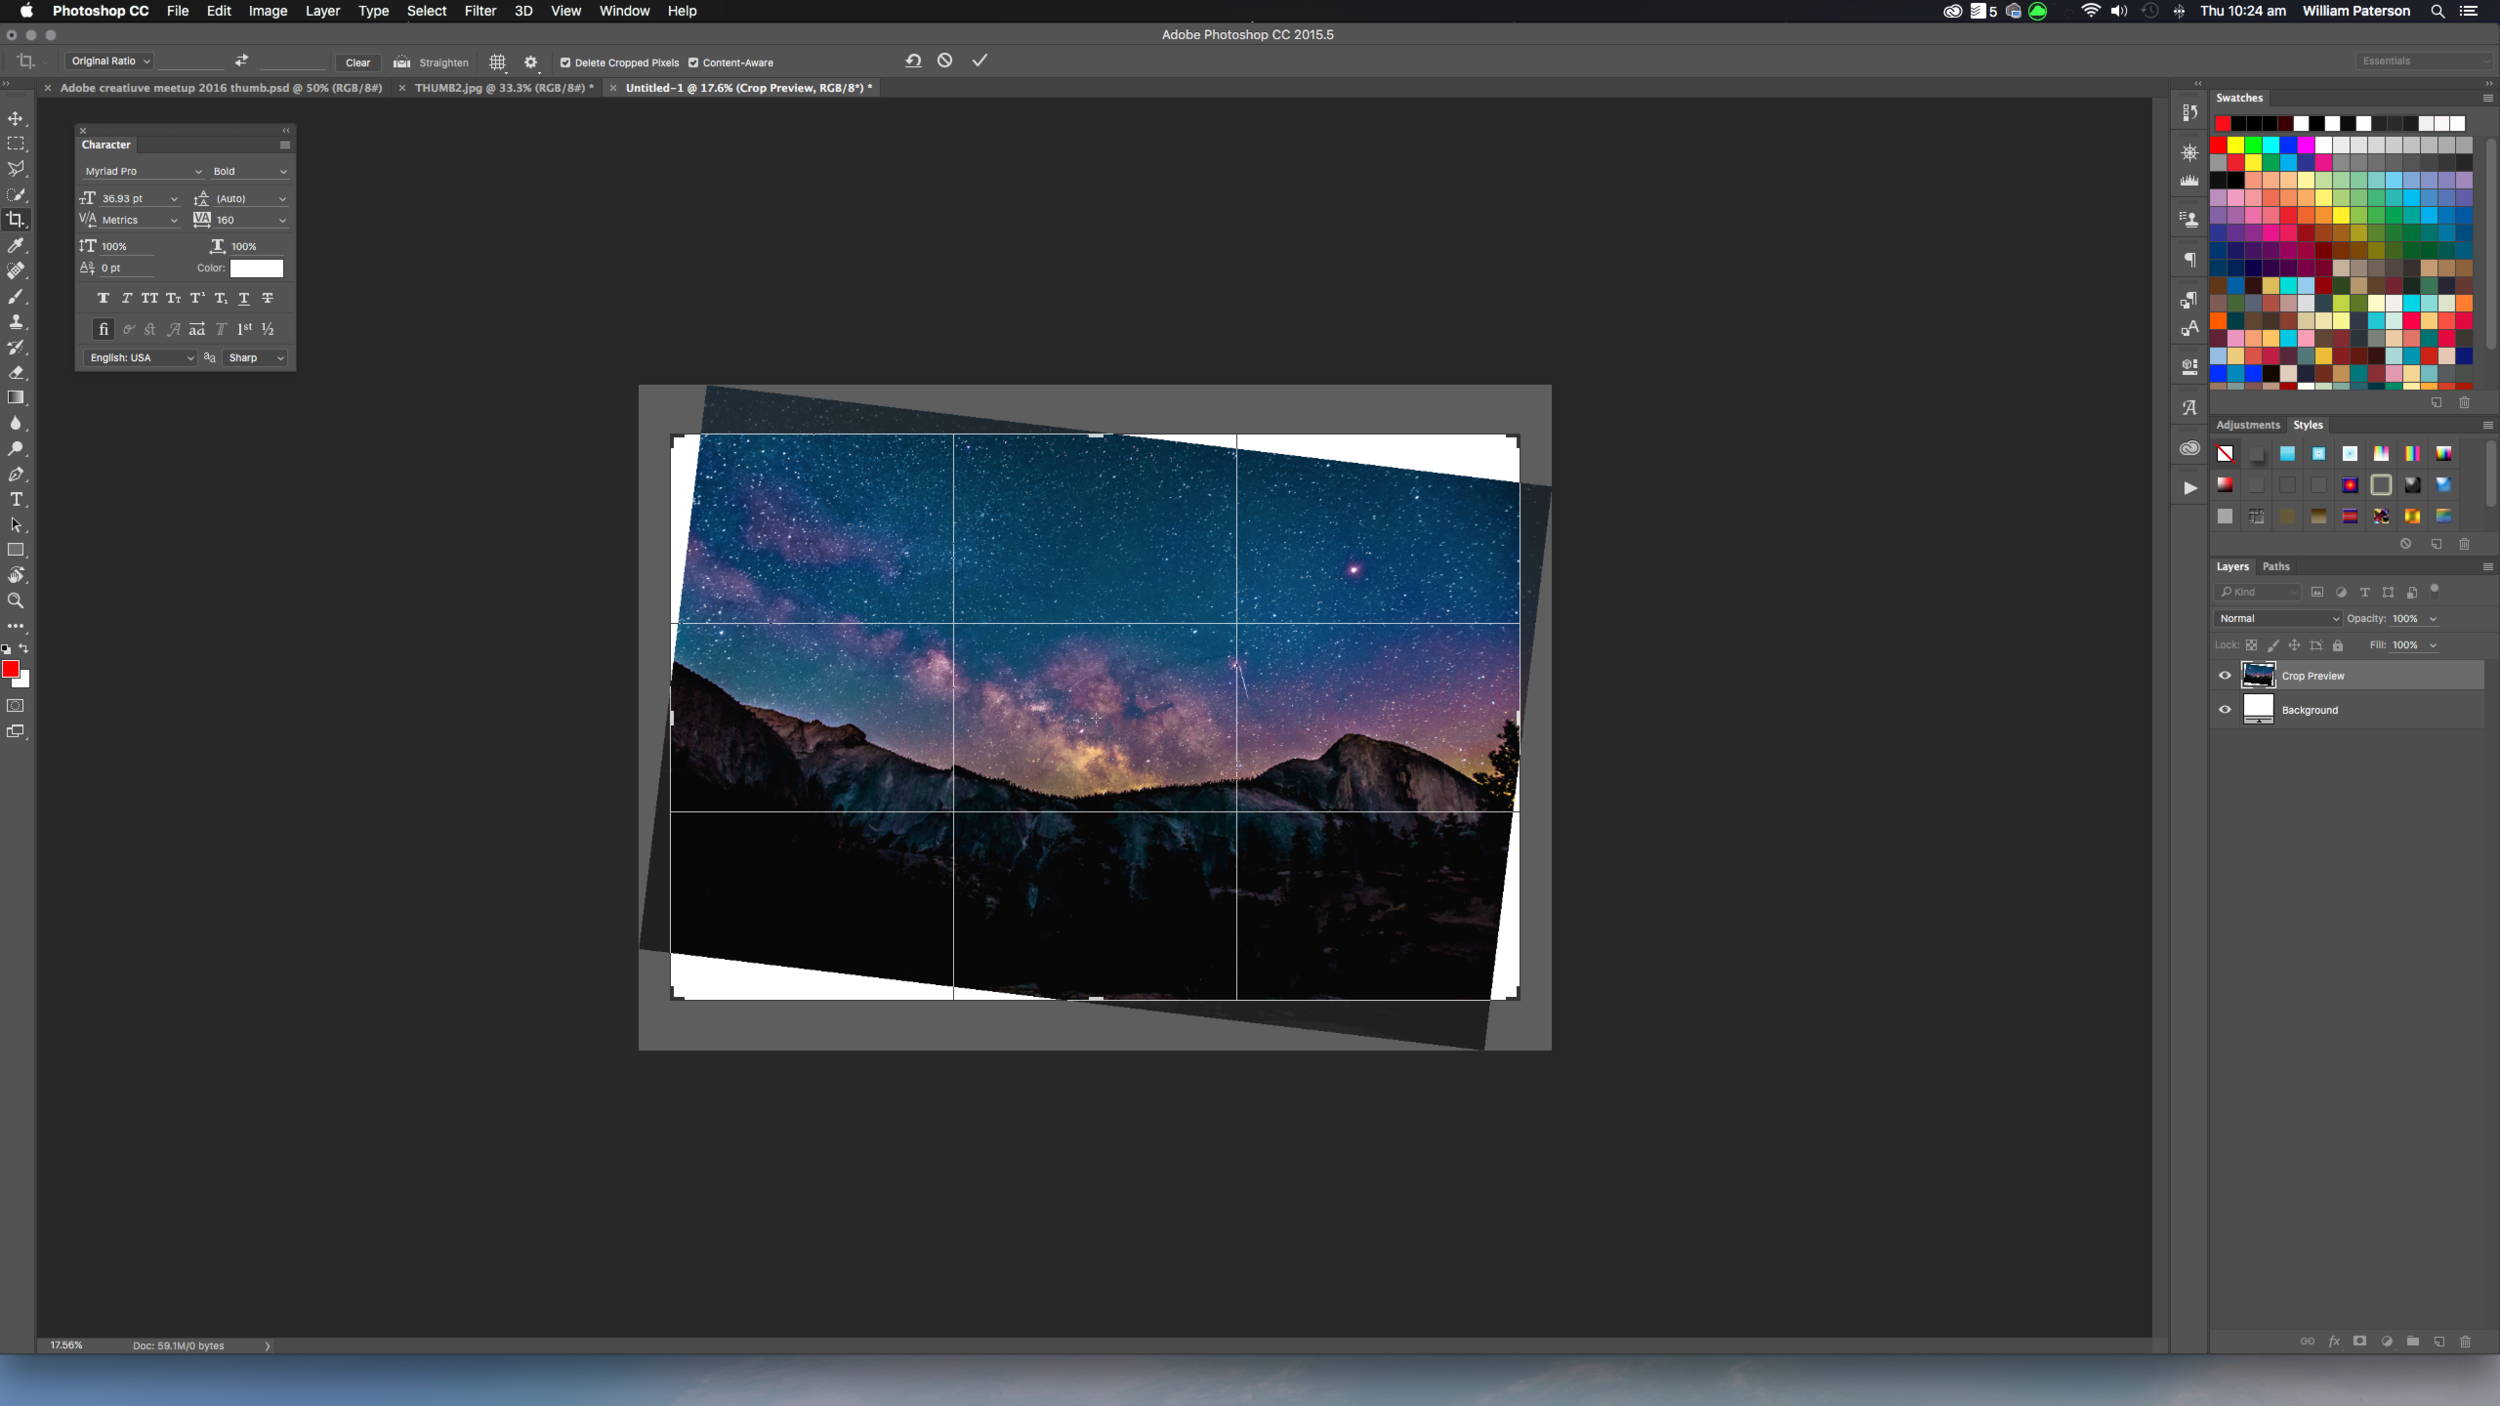2500x1406 pixels.
Task: Open the English: USA language dropdown
Action: [140, 358]
